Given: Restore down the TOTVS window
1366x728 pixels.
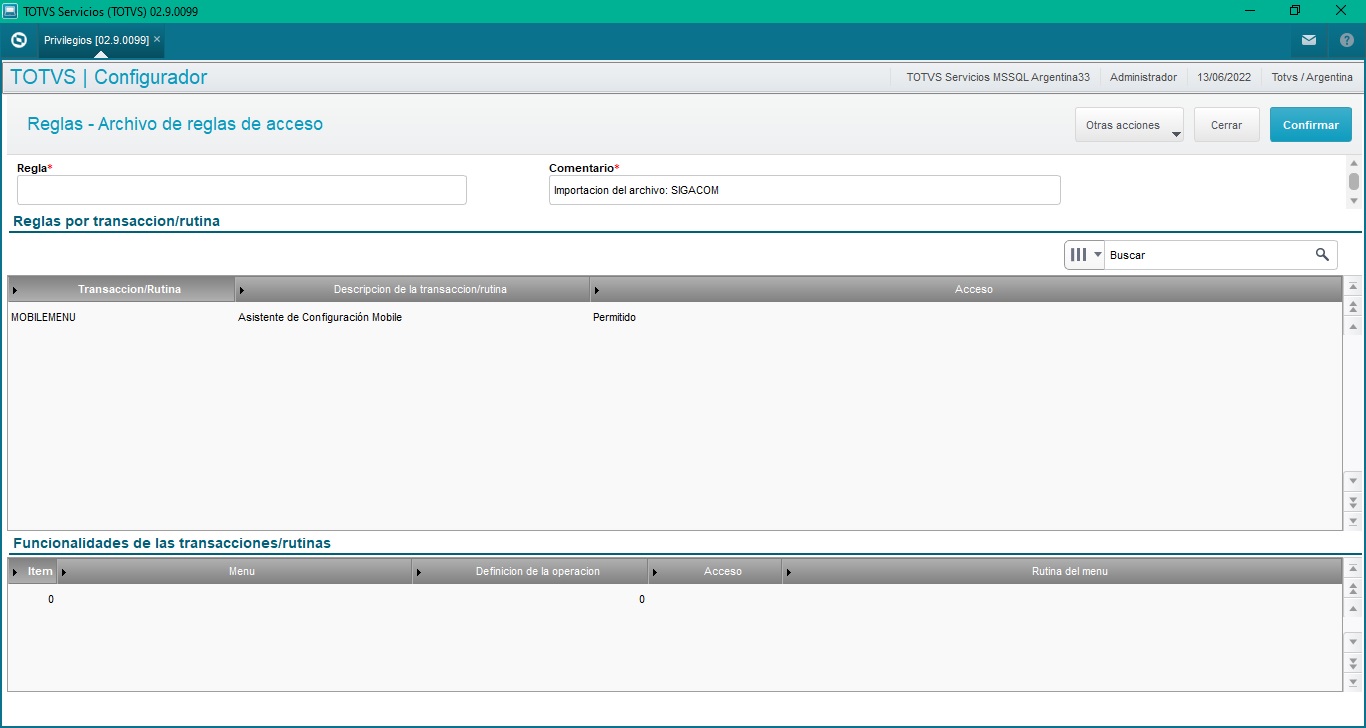Looking at the screenshot, I should point(1295,10).
